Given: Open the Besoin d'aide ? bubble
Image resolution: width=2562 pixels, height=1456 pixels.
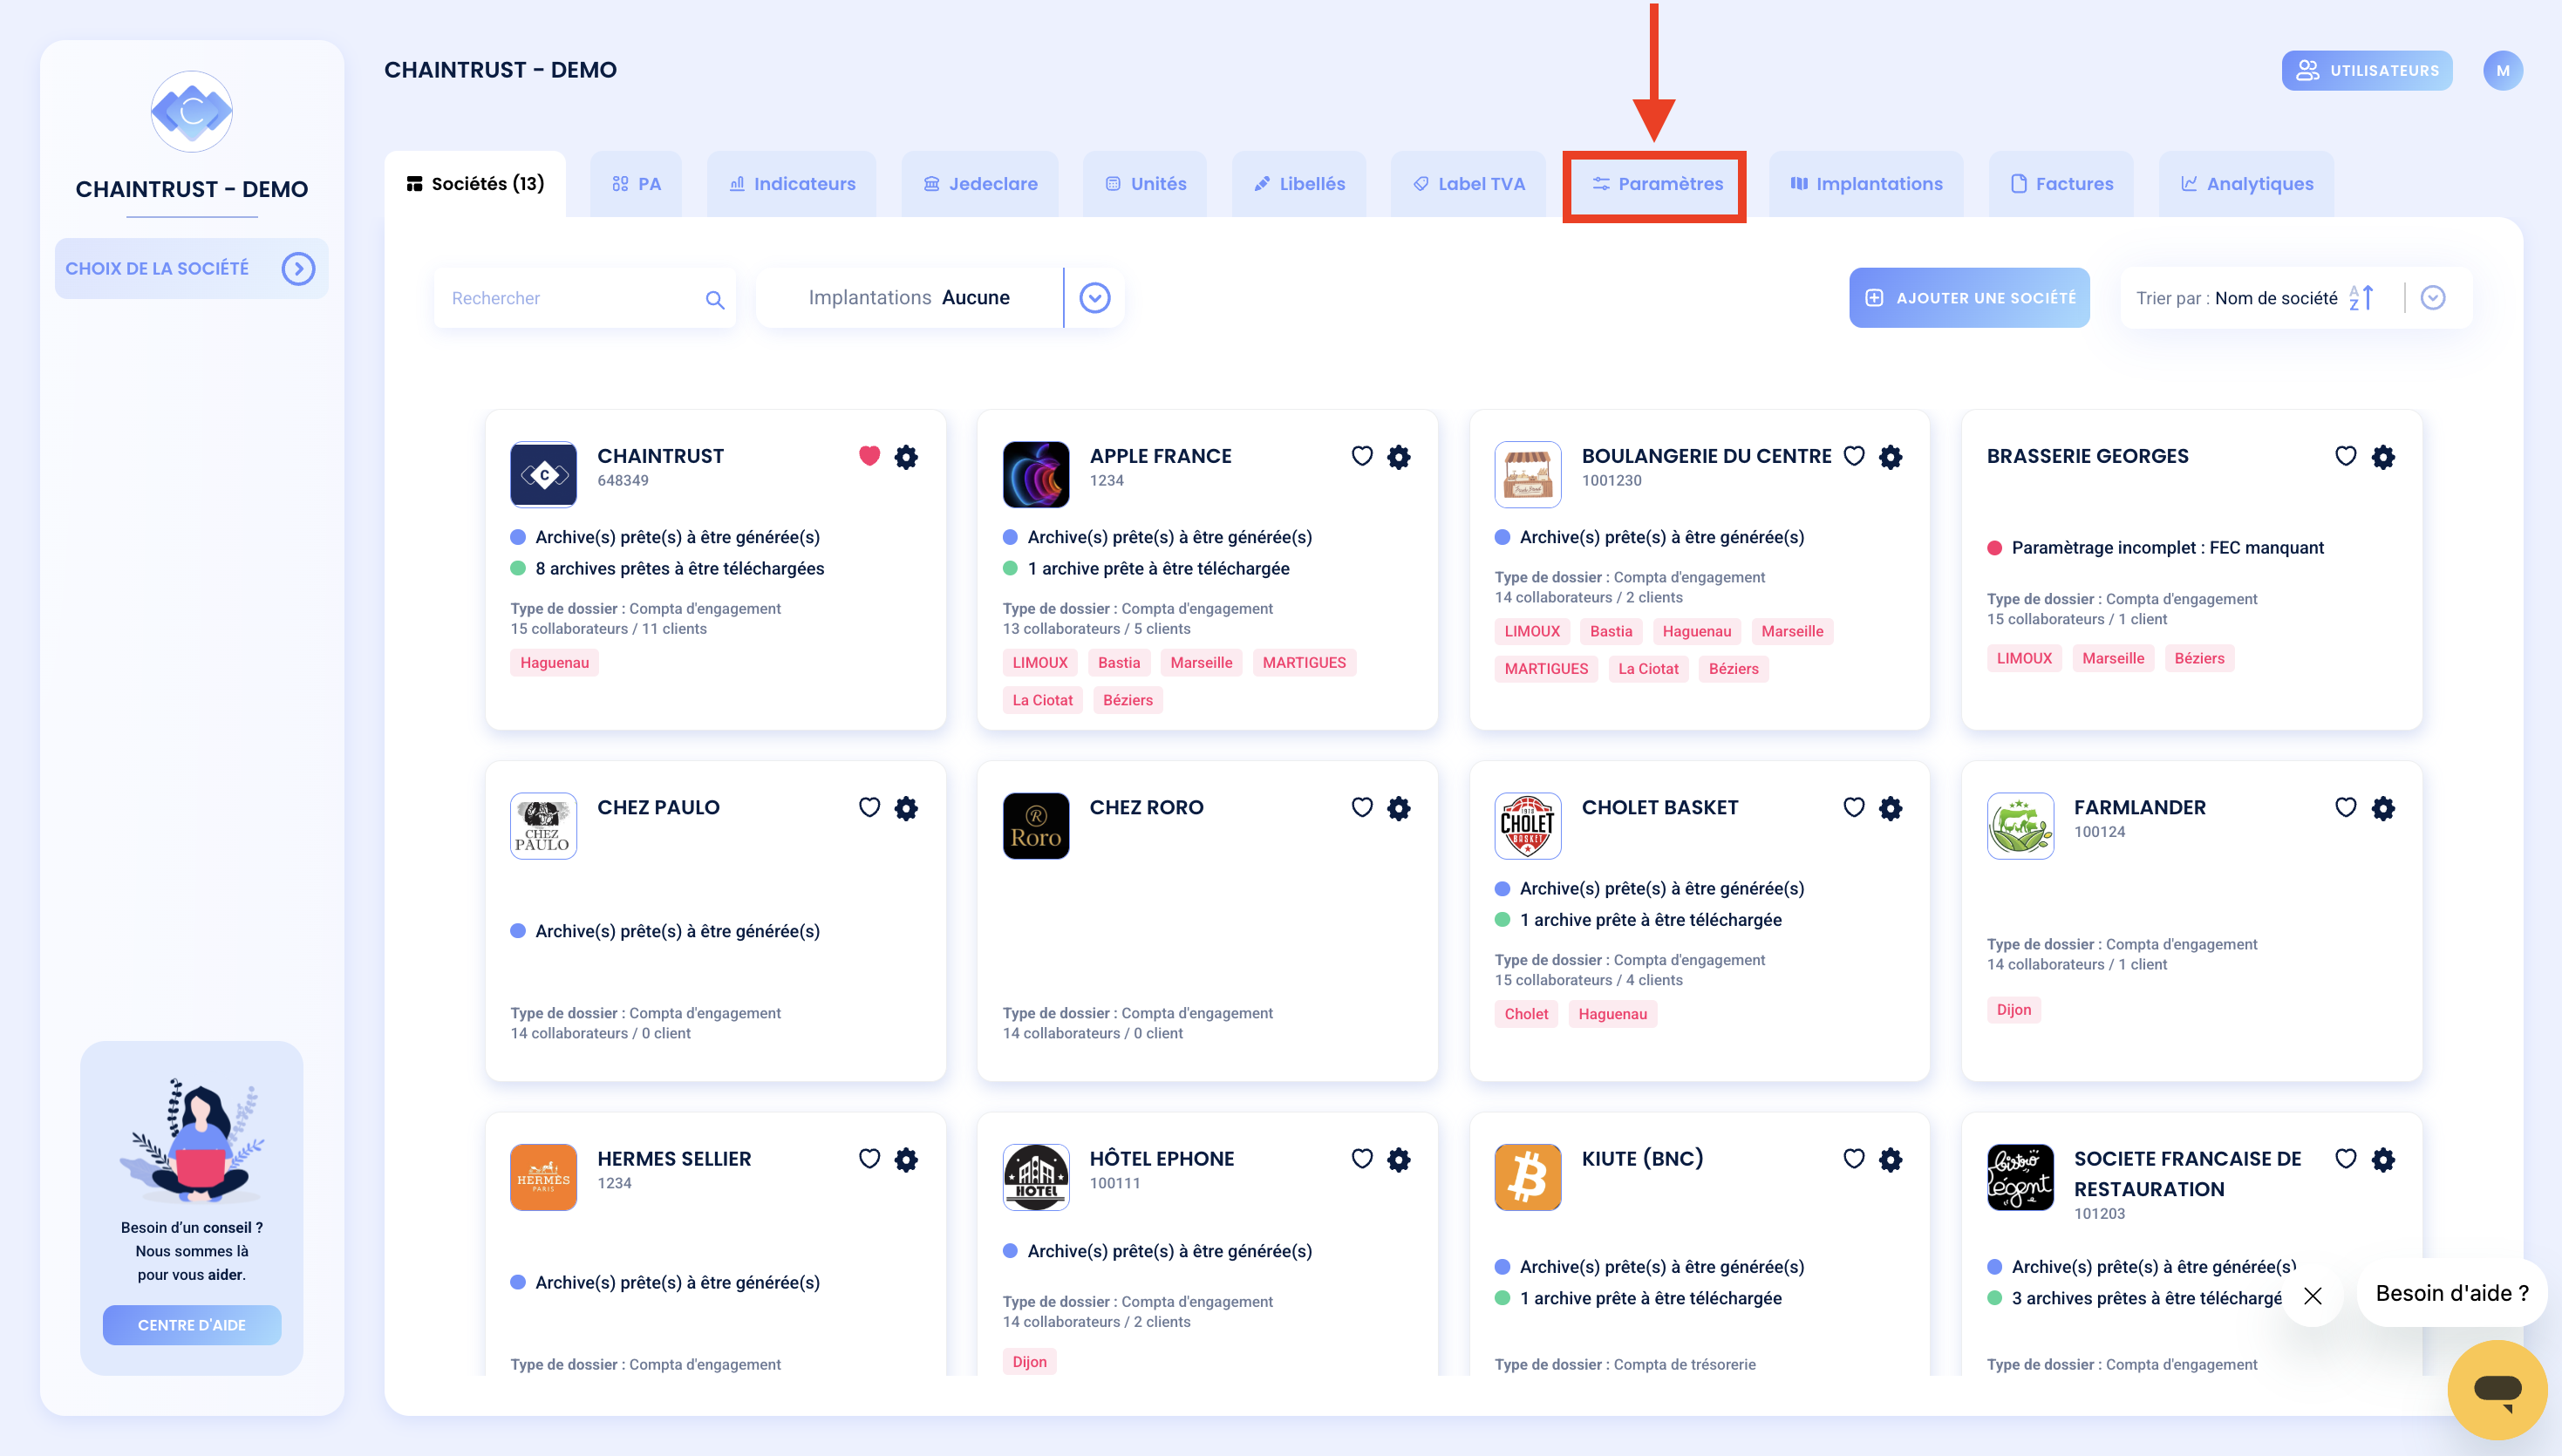Looking at the screenshot, I should (2451, 1293).
